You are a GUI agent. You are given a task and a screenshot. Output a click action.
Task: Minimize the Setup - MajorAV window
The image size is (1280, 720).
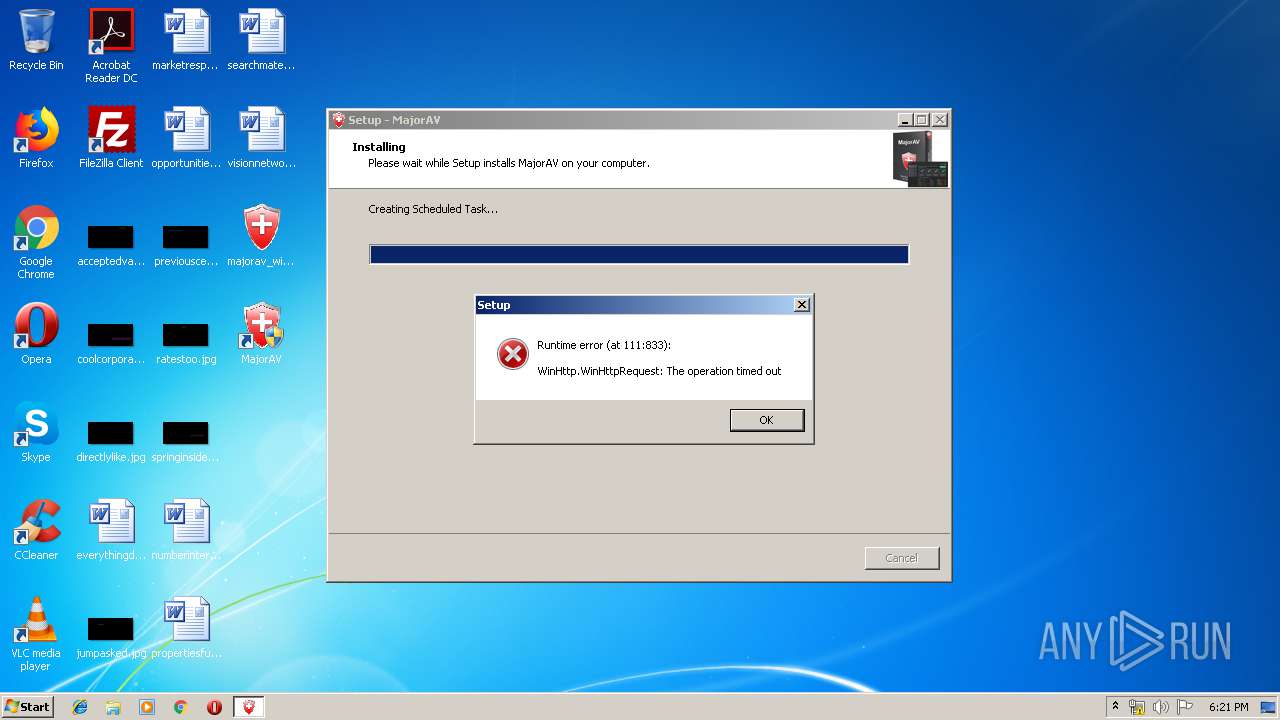904,120
